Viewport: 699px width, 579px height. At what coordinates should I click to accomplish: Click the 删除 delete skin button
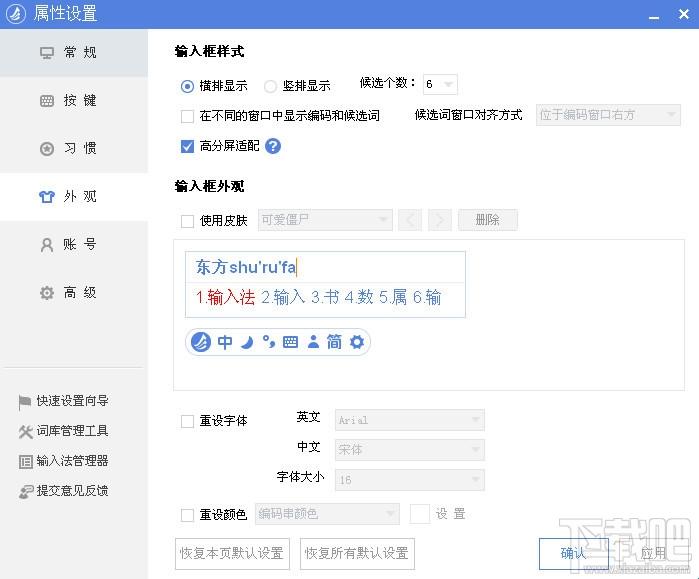click(488, 220)
